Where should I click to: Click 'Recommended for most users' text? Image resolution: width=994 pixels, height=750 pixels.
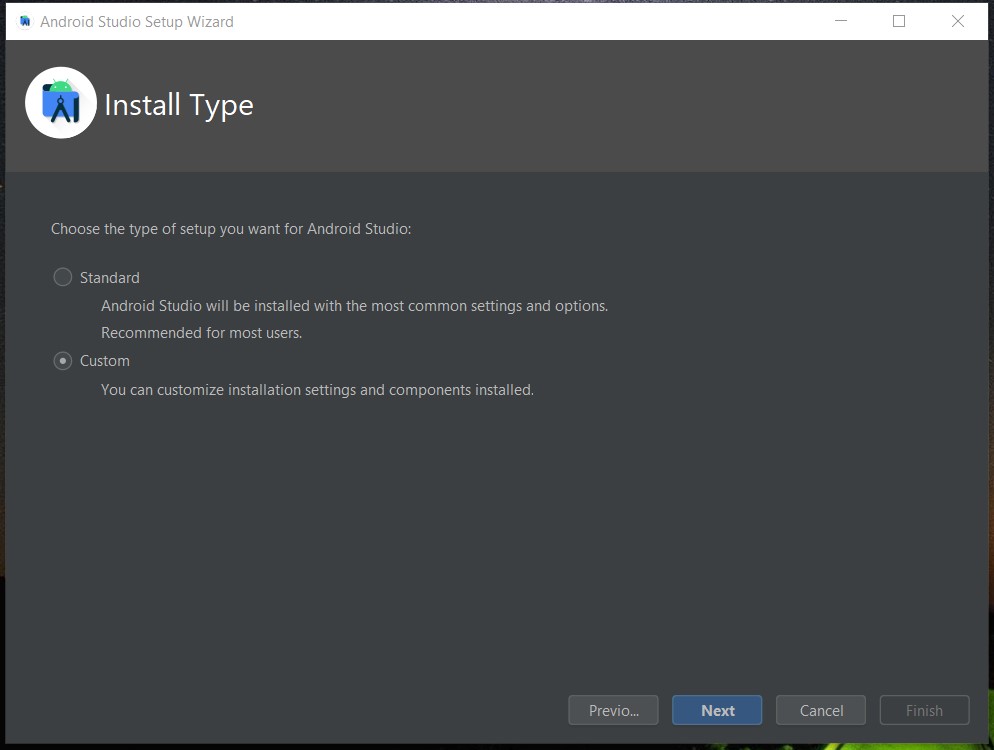tap(201, 333)
